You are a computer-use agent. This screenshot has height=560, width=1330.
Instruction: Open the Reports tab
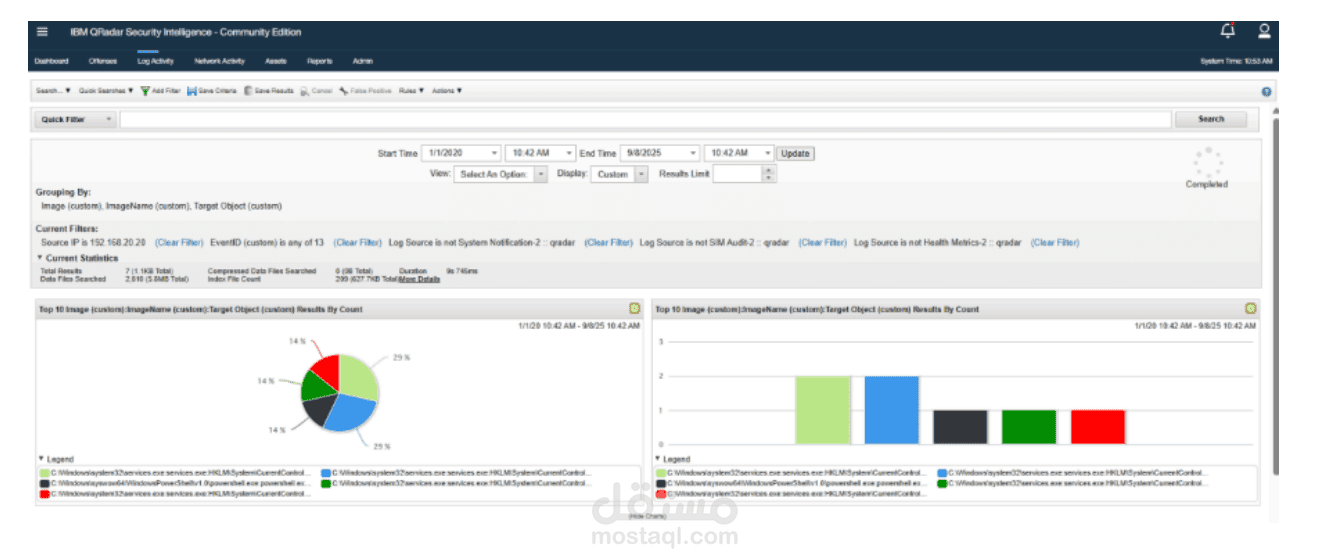pos(320,61)
